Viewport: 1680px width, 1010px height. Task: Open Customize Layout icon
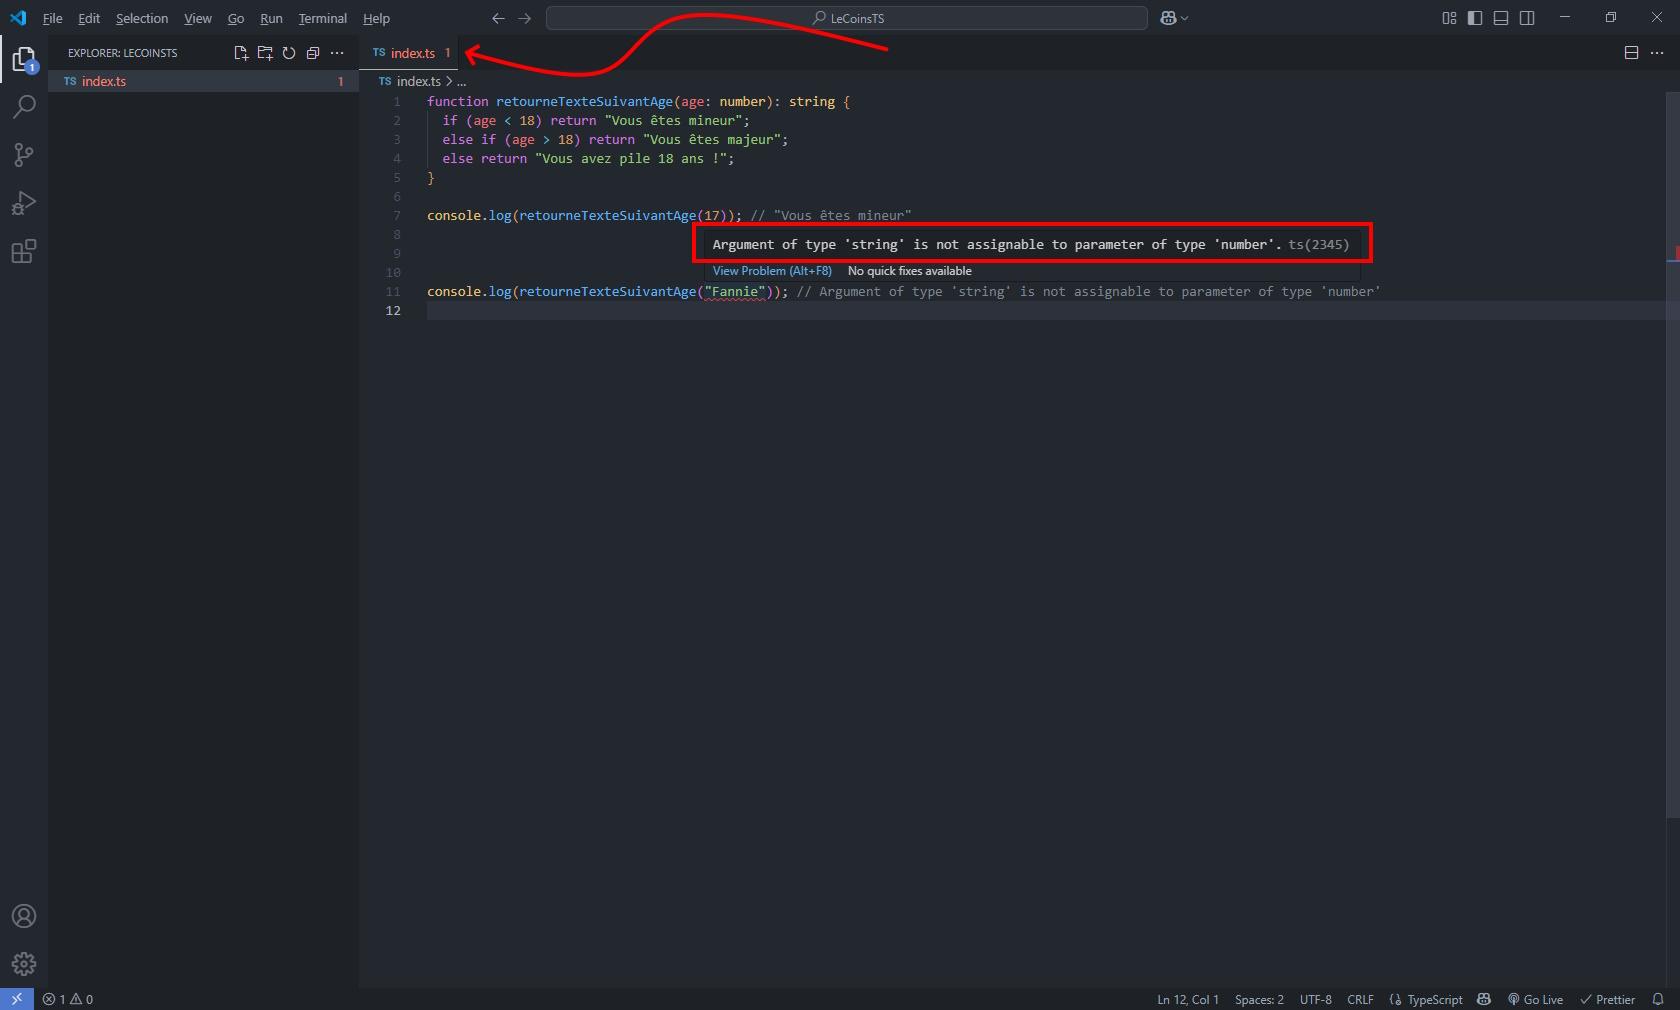[x=1449, y=18]
